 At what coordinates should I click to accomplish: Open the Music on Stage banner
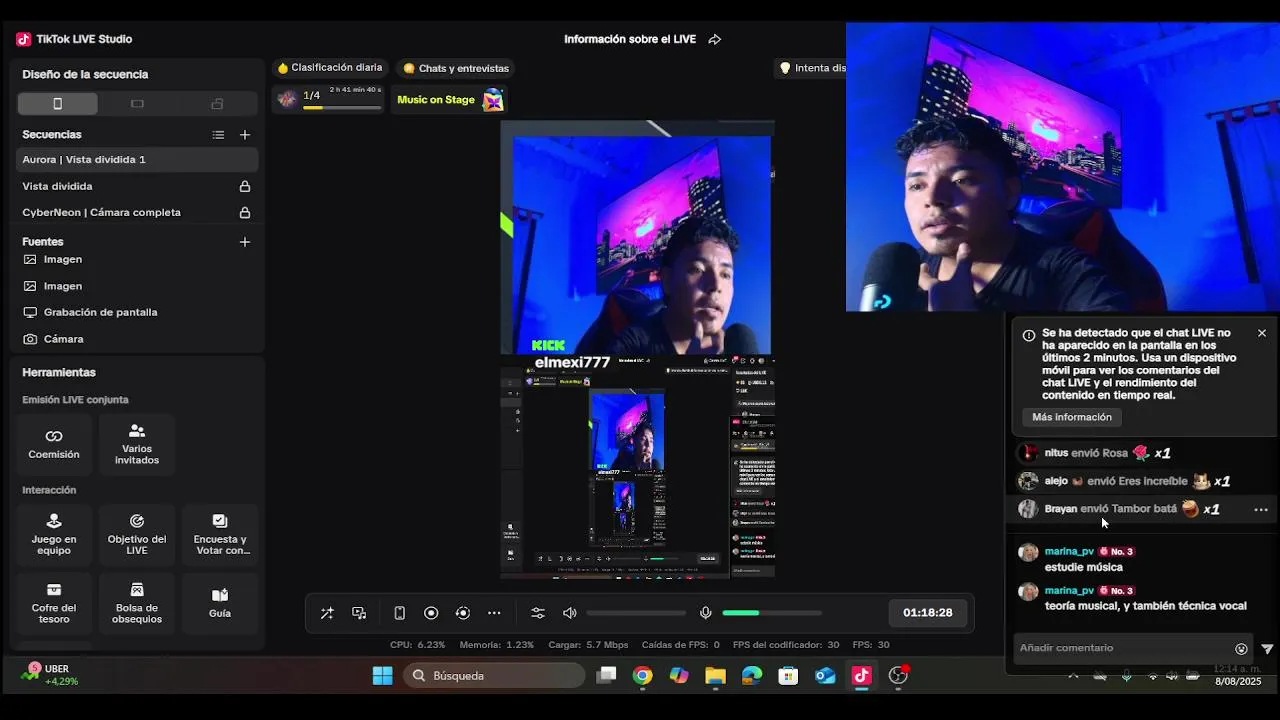click(x=449, y=99)
